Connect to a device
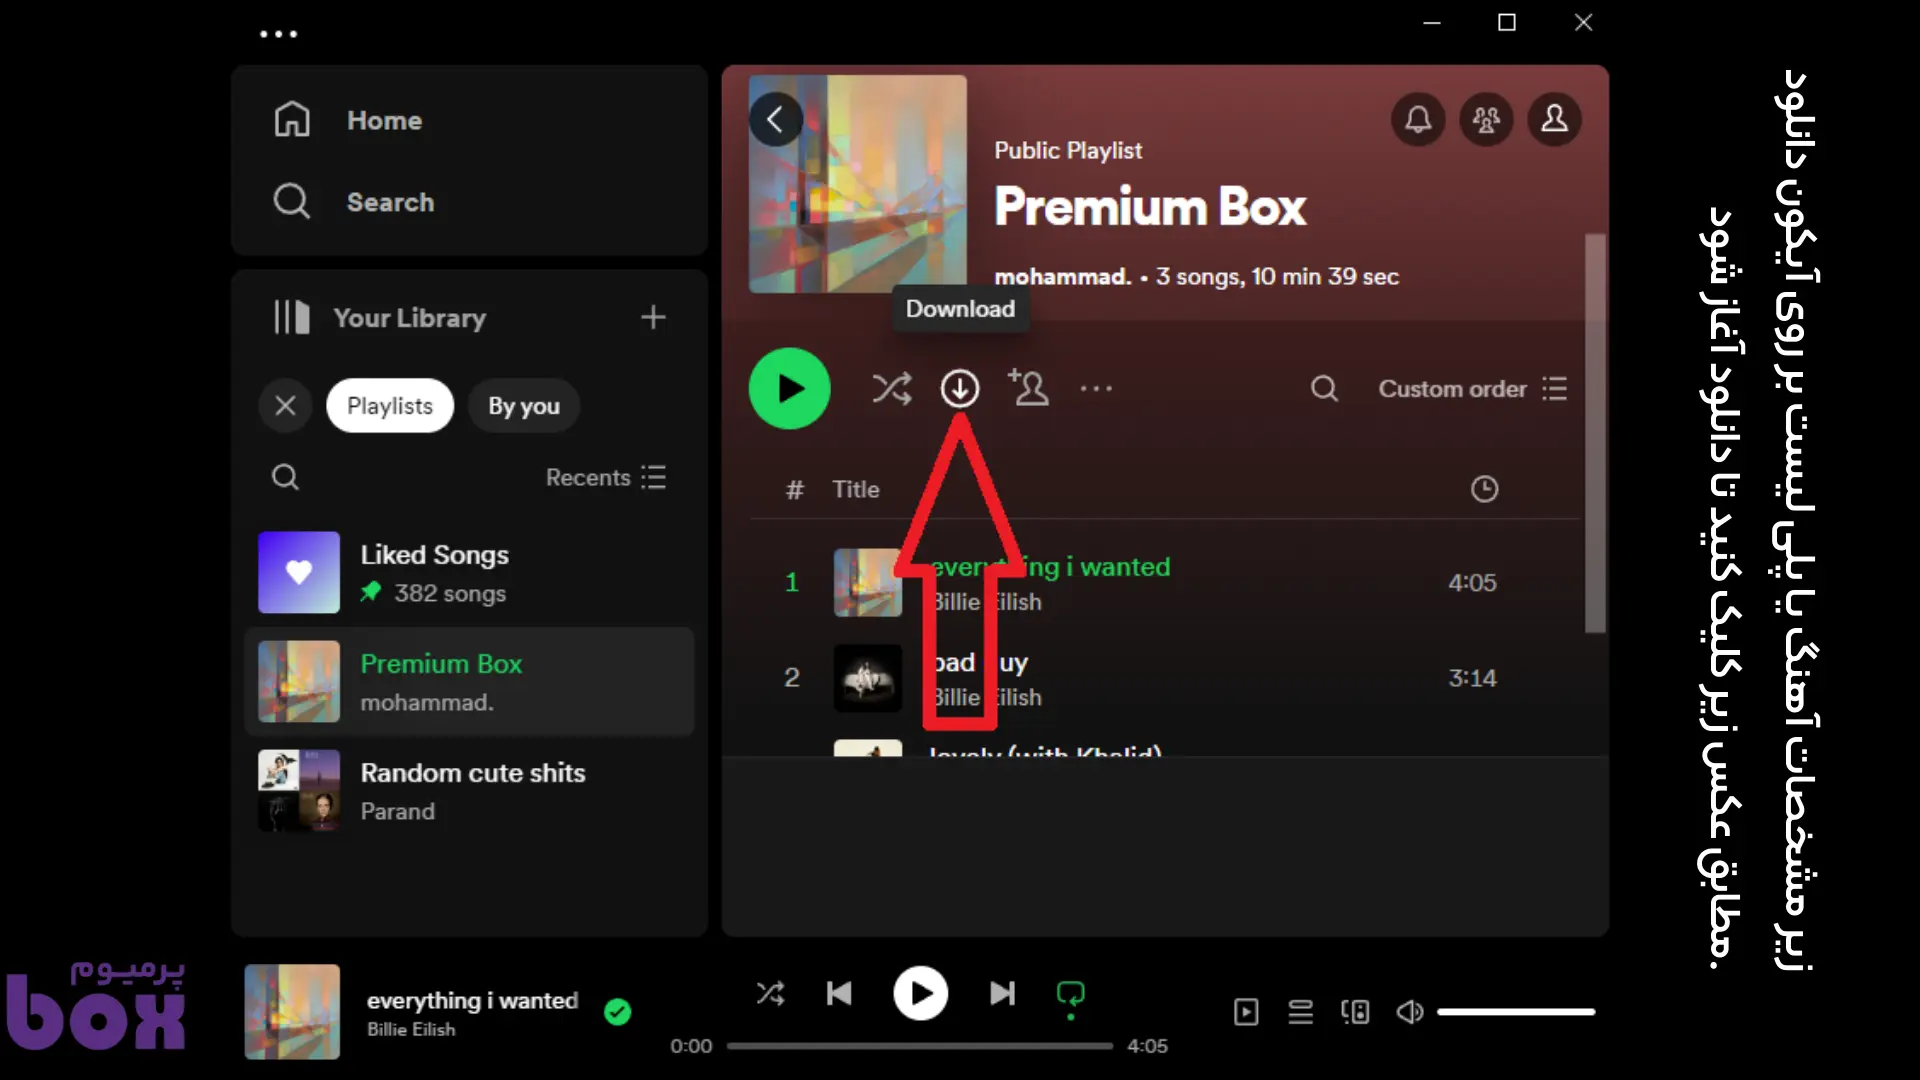Image resolution: width=1920 pixels, height=1080 pixels. 1355,1012
